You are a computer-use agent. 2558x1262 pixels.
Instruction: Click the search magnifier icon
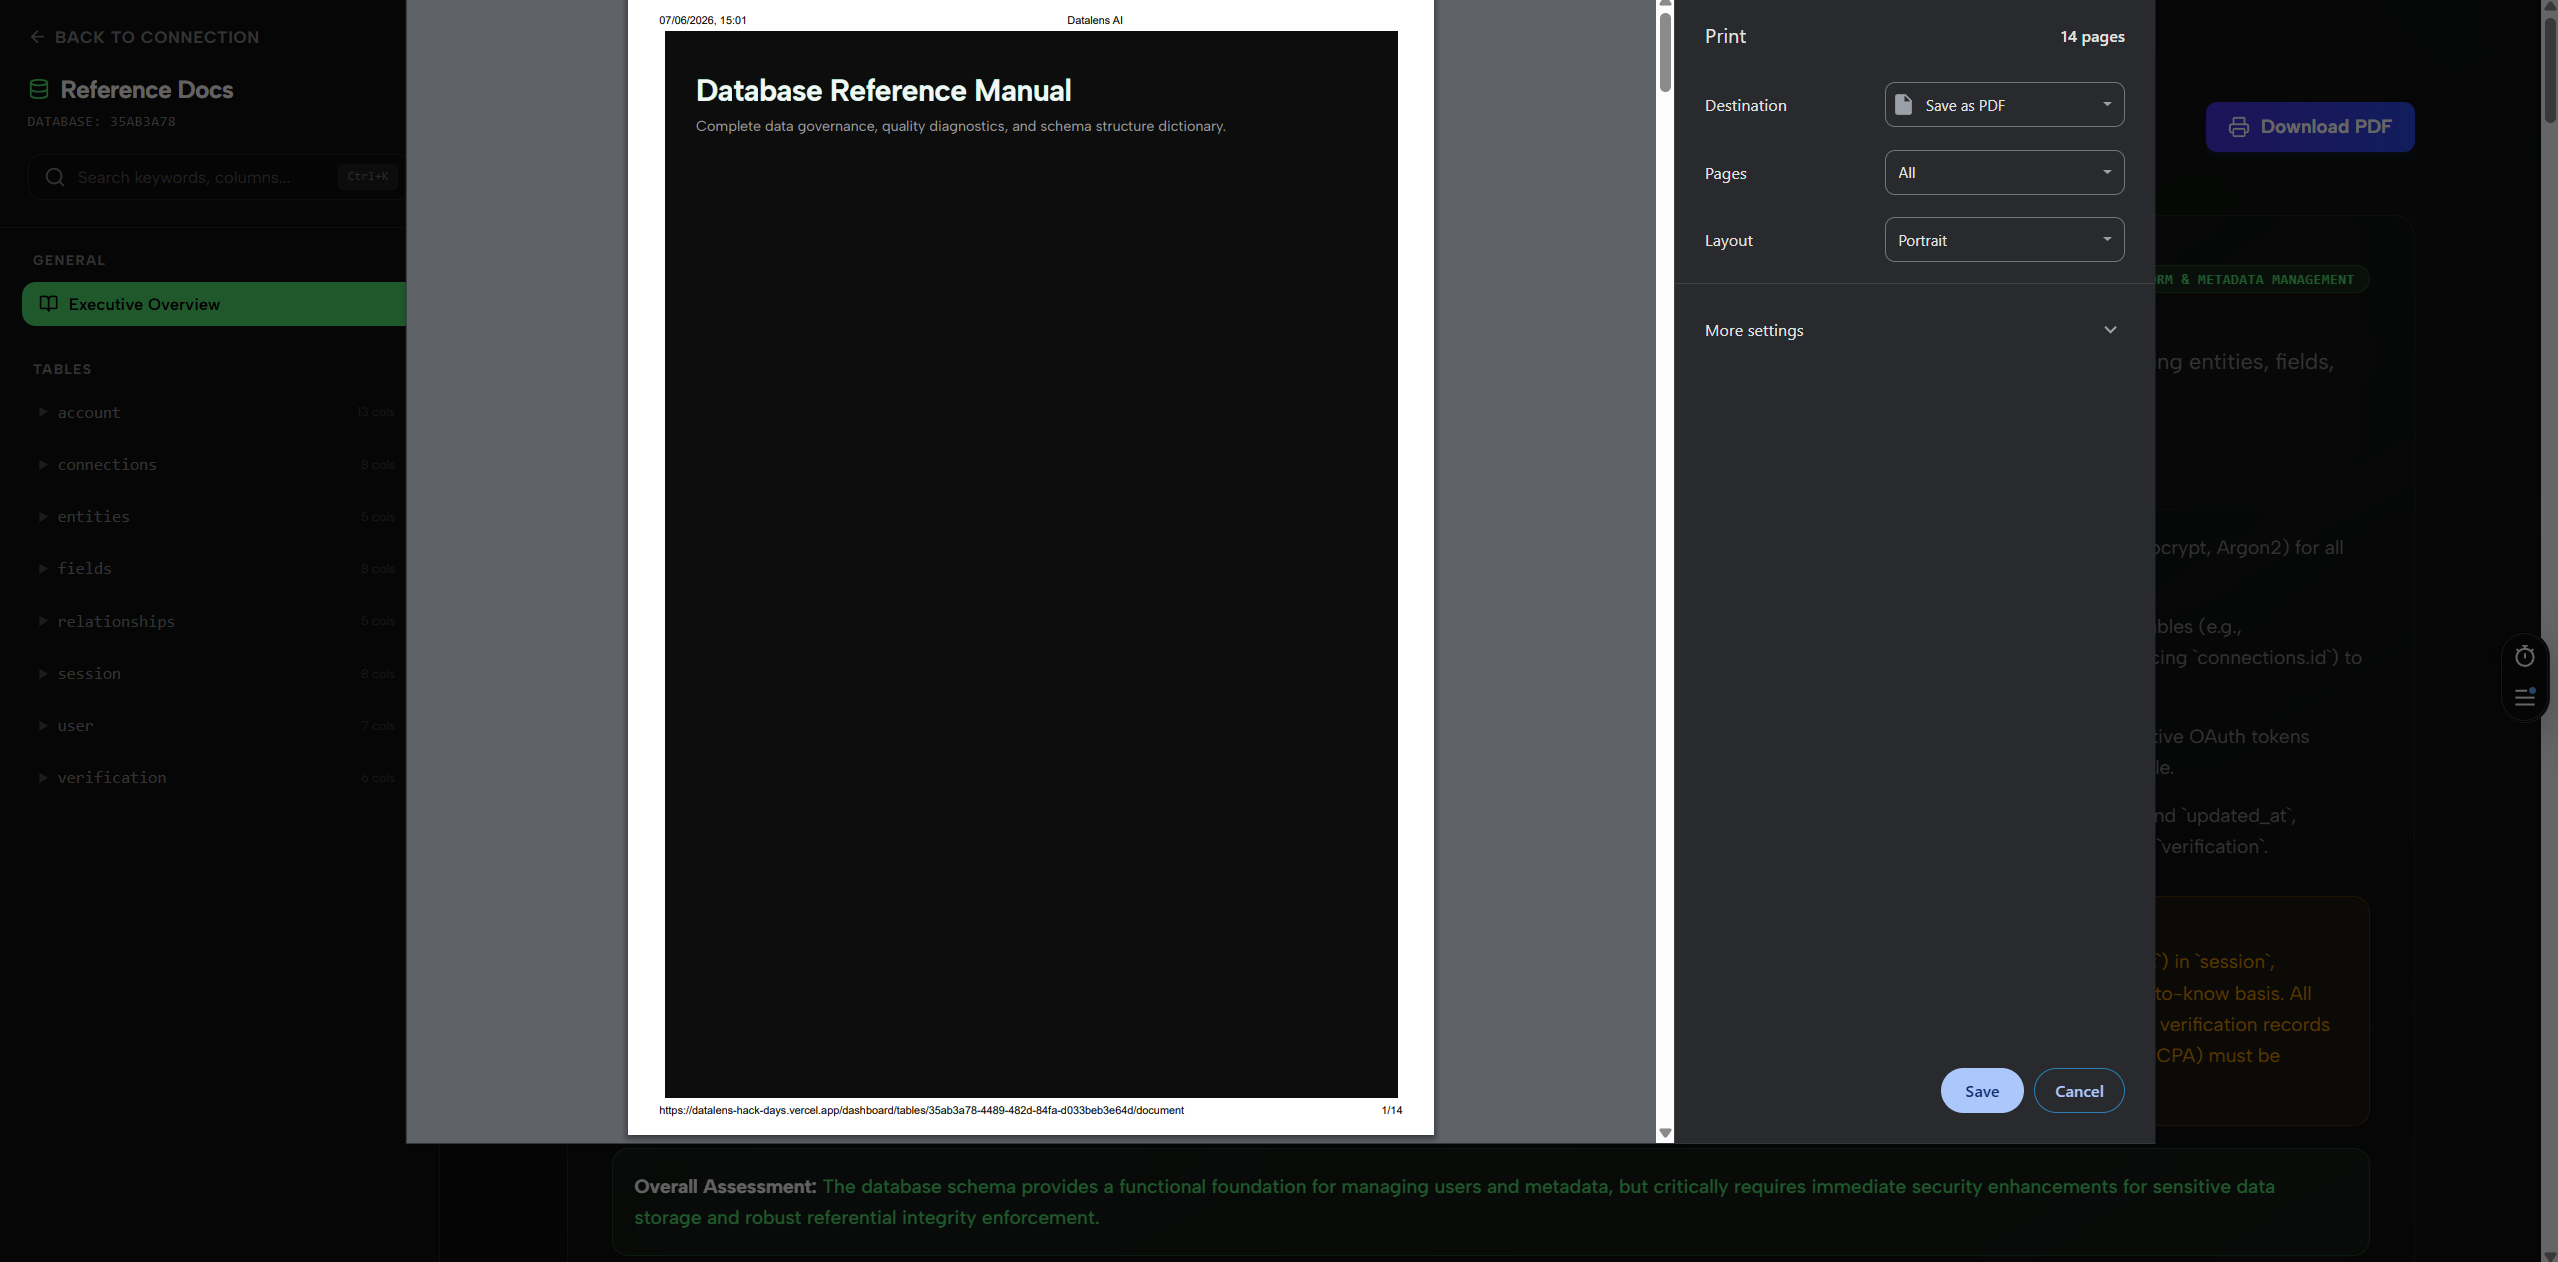[x=55, y=177]
